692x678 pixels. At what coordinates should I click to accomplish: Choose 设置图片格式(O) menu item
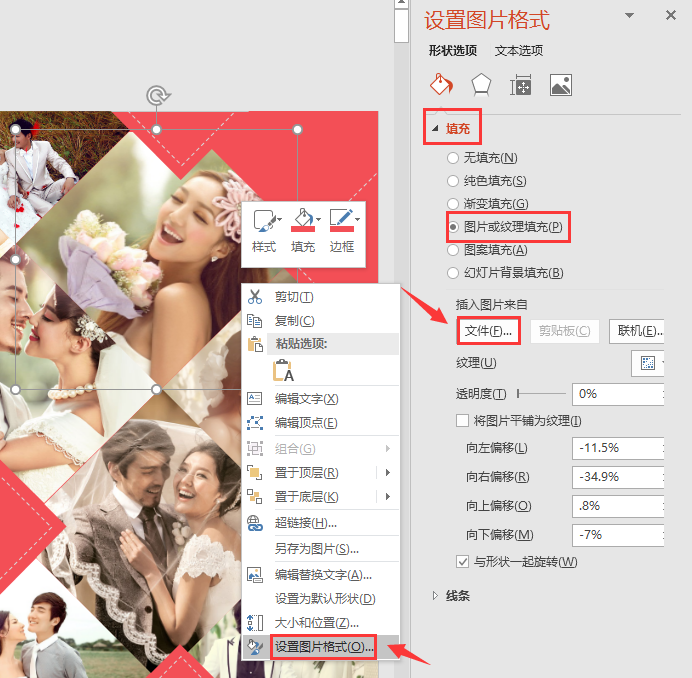323,647
